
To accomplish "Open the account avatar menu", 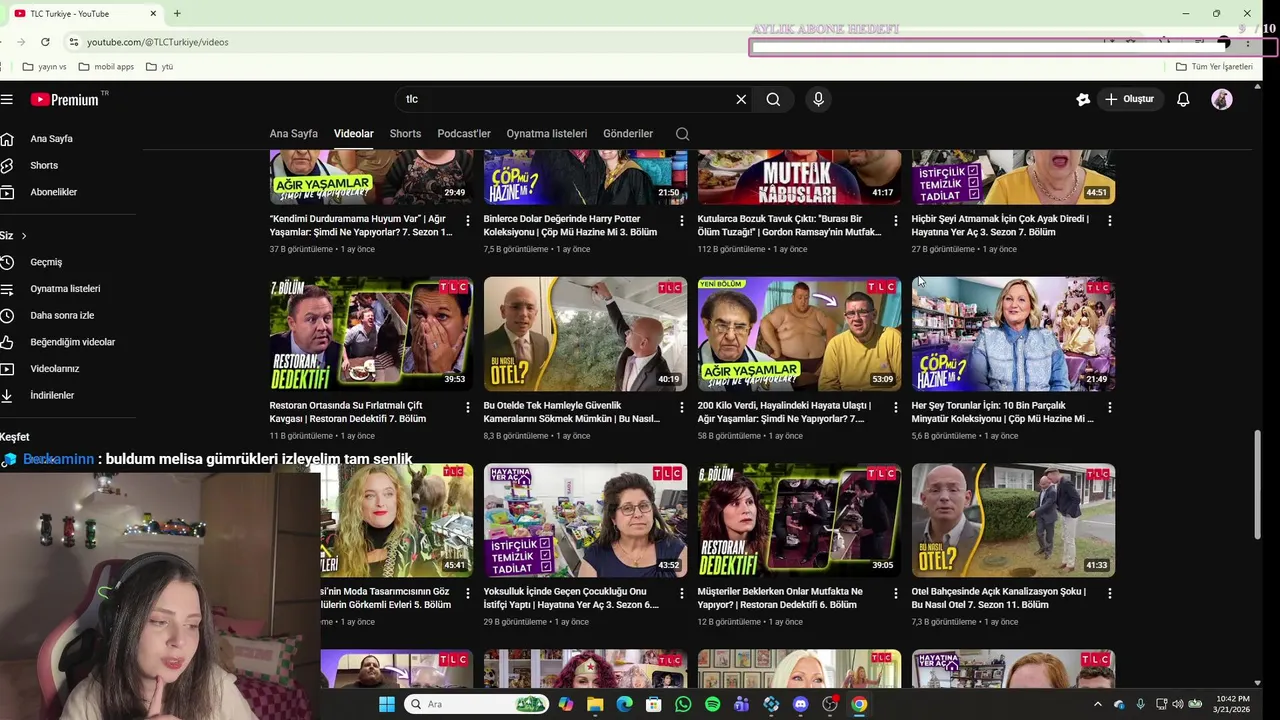I will click(x=1221, y=99).
